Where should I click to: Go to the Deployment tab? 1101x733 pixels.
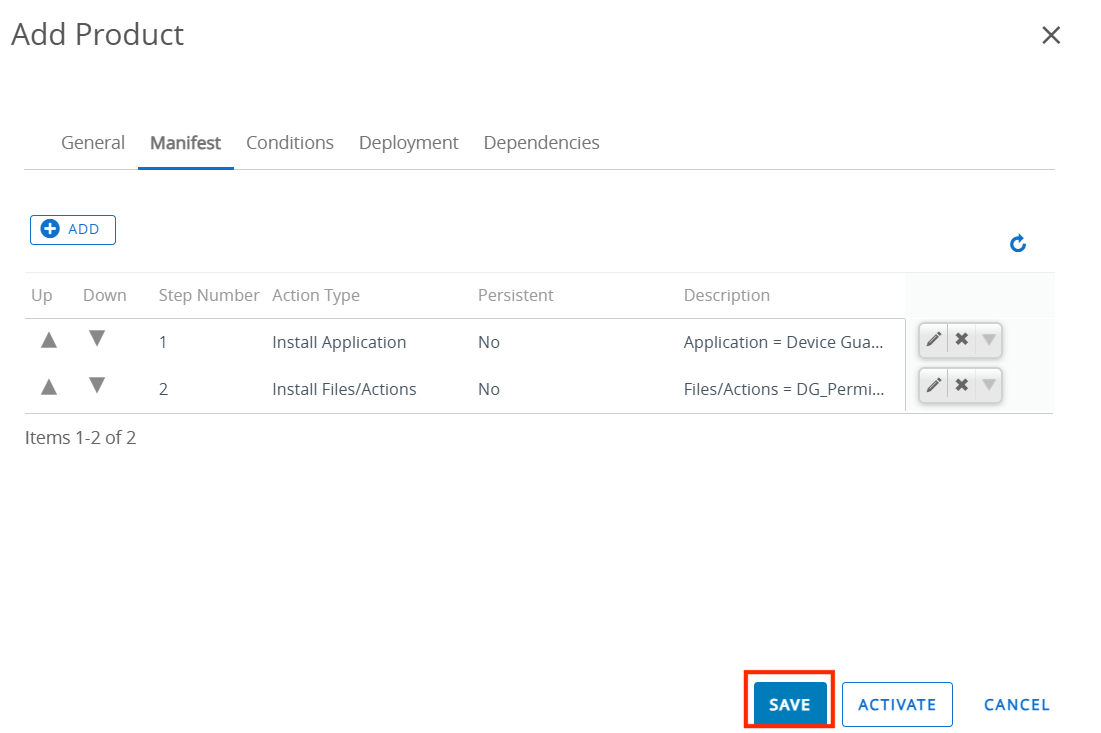pos(408,143)
